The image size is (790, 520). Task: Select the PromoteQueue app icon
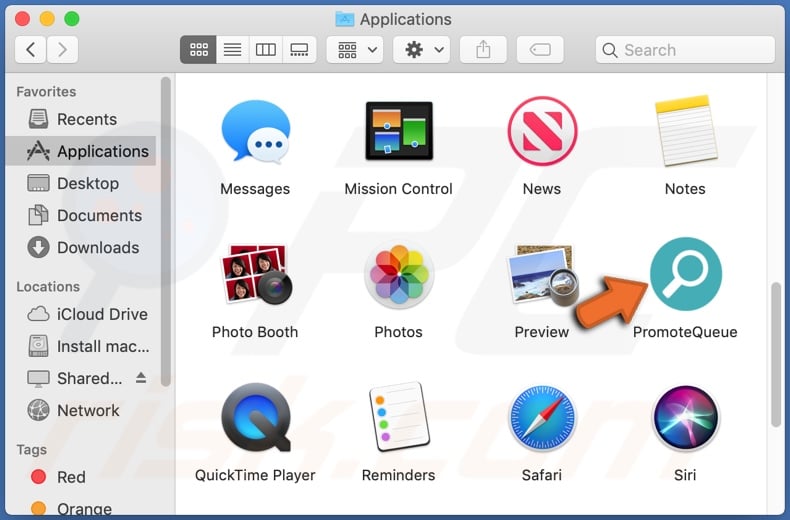click(x=685, y=274)
